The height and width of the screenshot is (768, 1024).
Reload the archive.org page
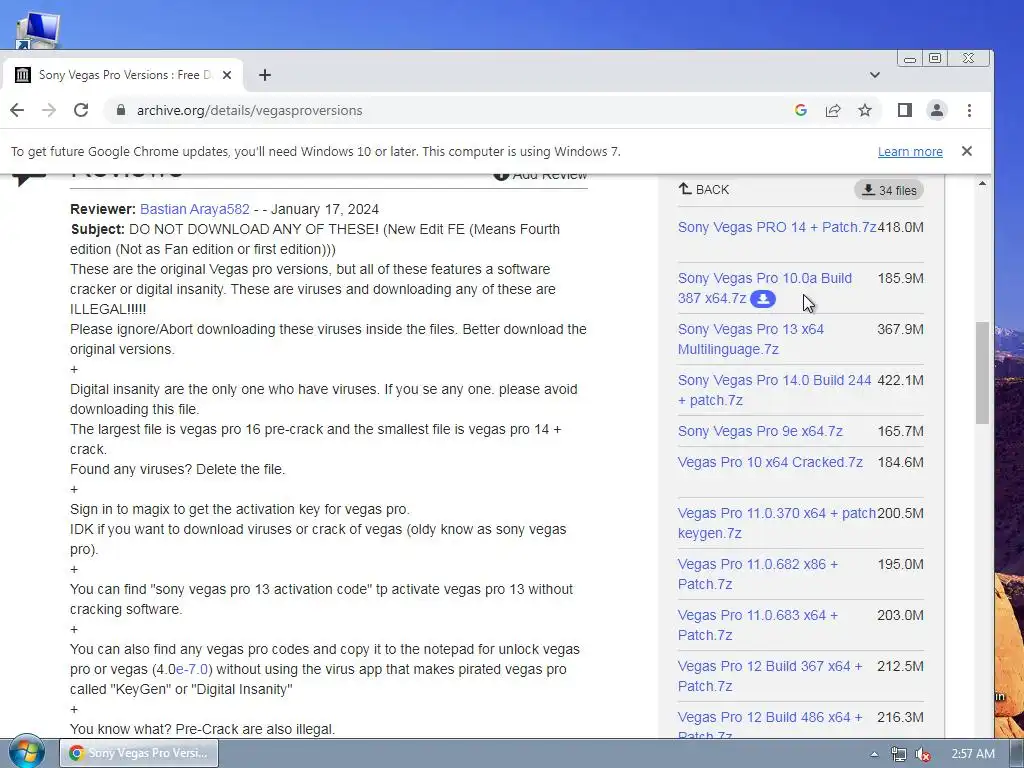[81, 110]
